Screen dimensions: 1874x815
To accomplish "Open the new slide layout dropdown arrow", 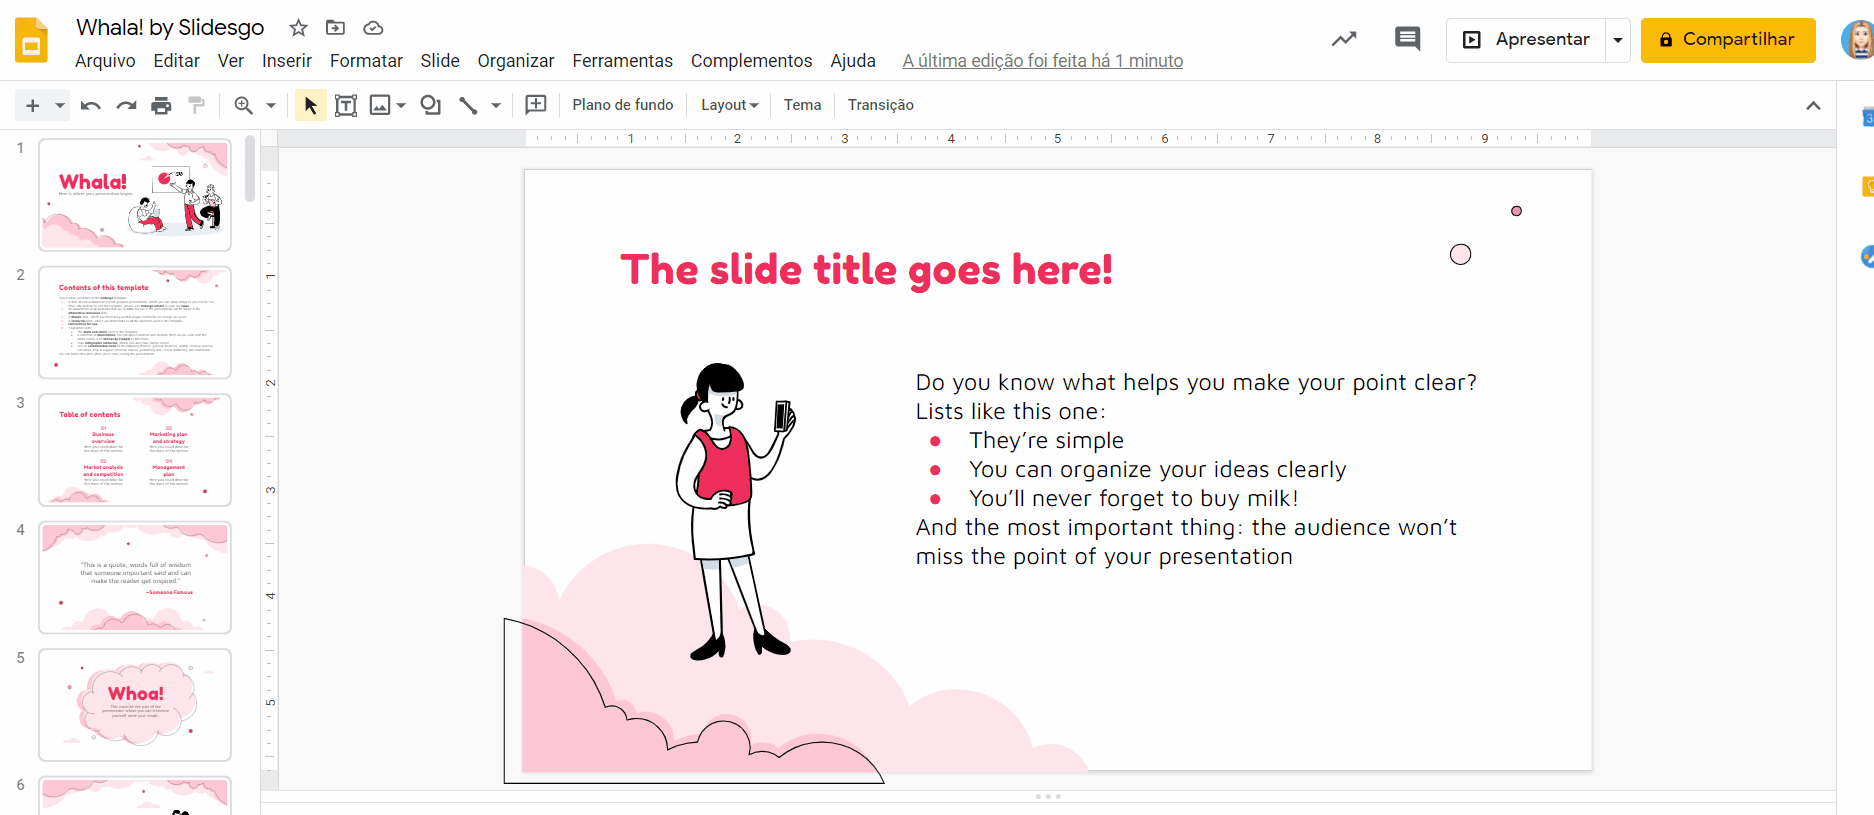I will (x=60, y=105).
